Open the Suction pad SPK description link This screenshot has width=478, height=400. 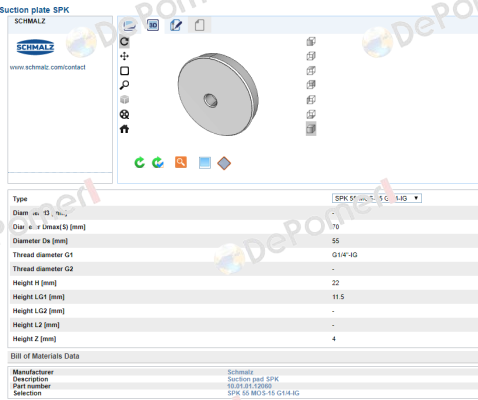(x=253, y=379)
